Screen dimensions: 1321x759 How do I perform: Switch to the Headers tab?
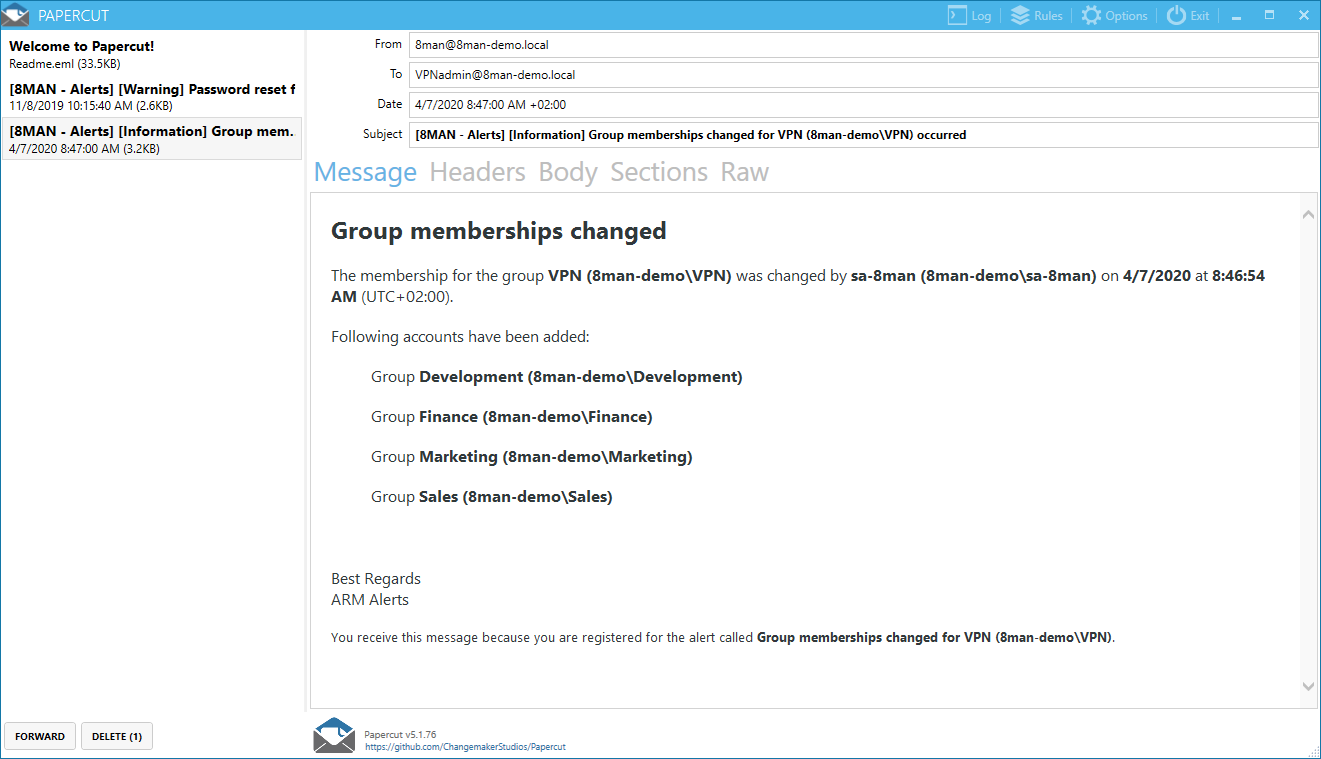coord(477,172)
